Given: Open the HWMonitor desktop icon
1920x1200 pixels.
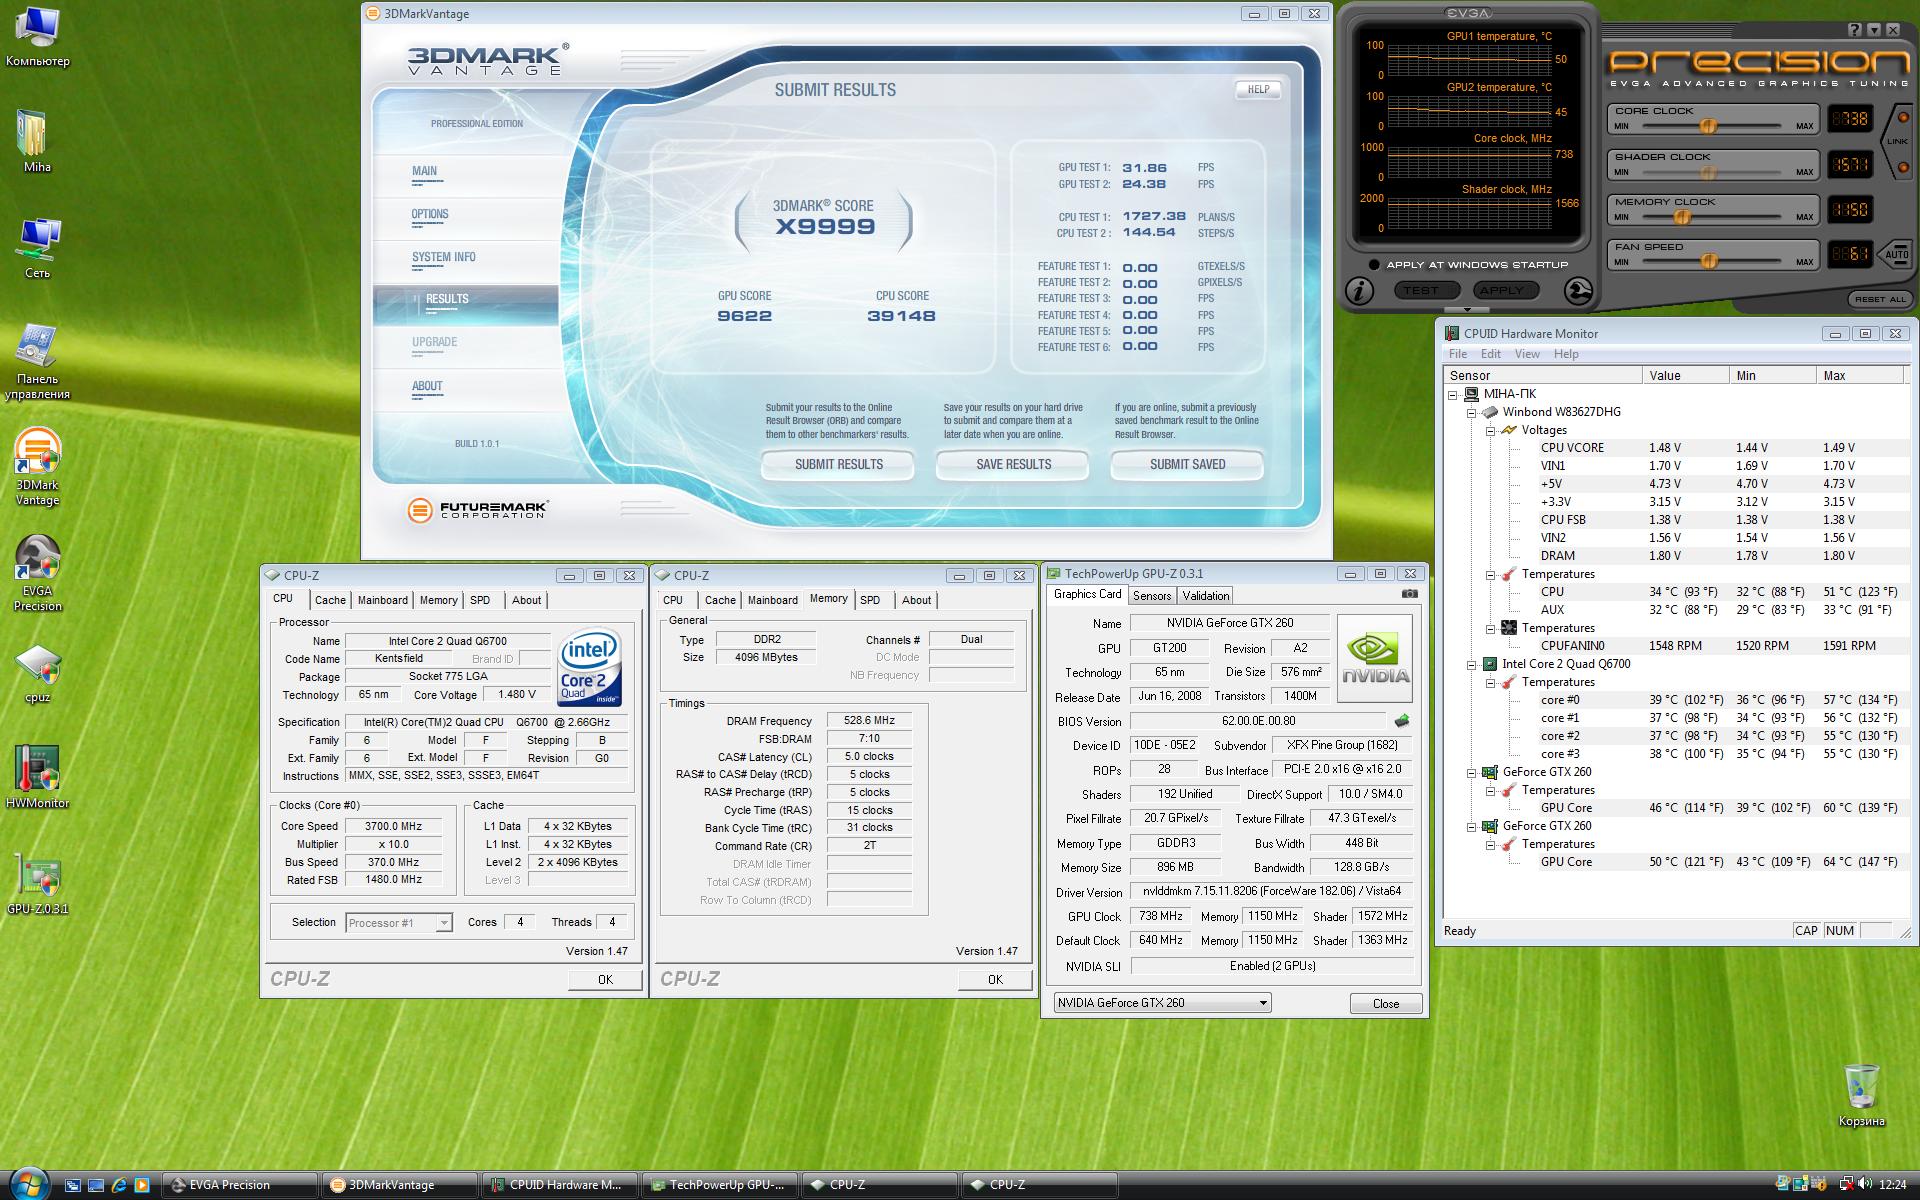Looking at the screenshot, I should pyautogui.click(x=37, y=778).
